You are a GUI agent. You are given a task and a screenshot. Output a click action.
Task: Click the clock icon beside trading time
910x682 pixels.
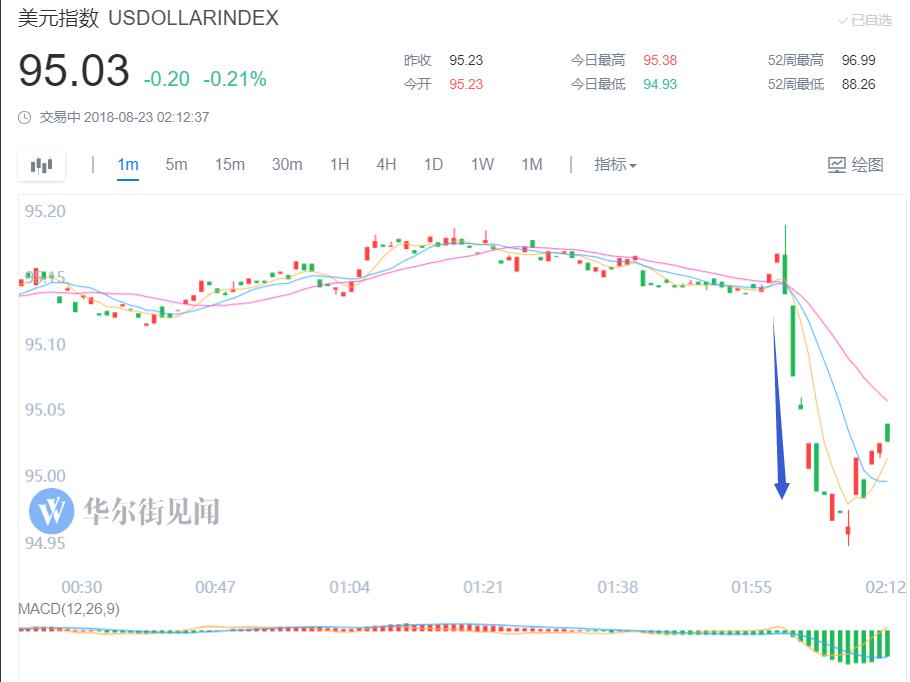tap(25, 117)
